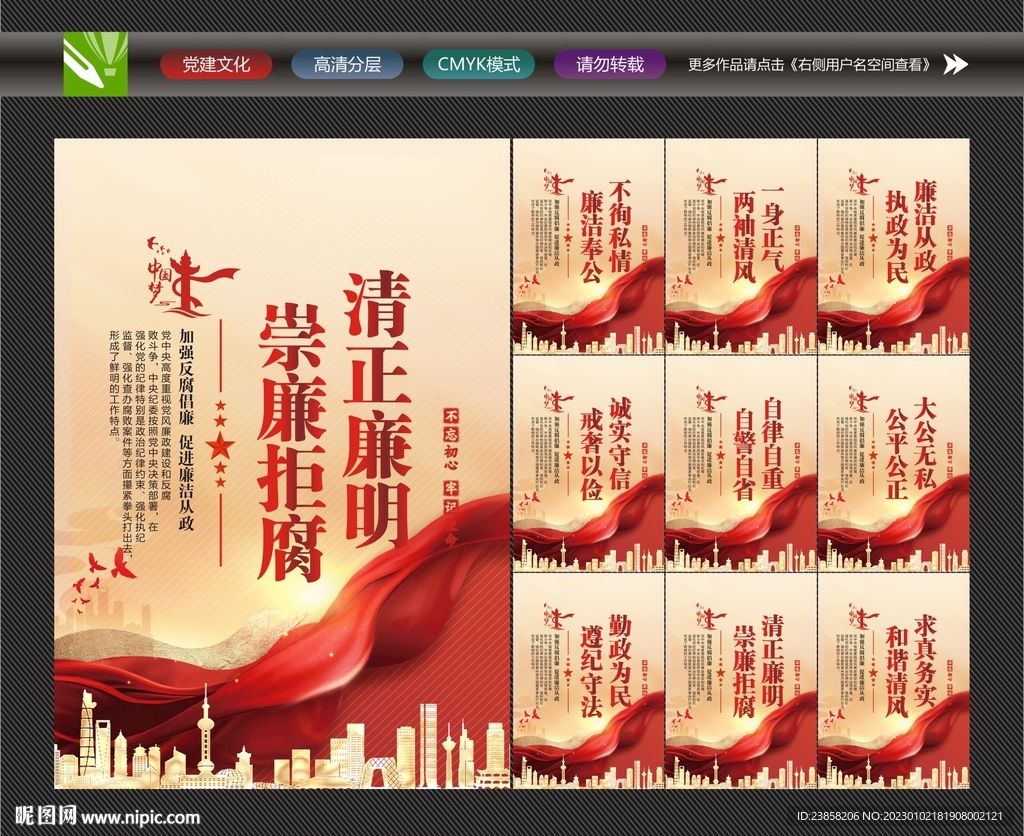Open the 诚实守信 戒奢以俭 poster thumbnail
This screenshot has width=1024, height=836.
(x=588, y=464)
